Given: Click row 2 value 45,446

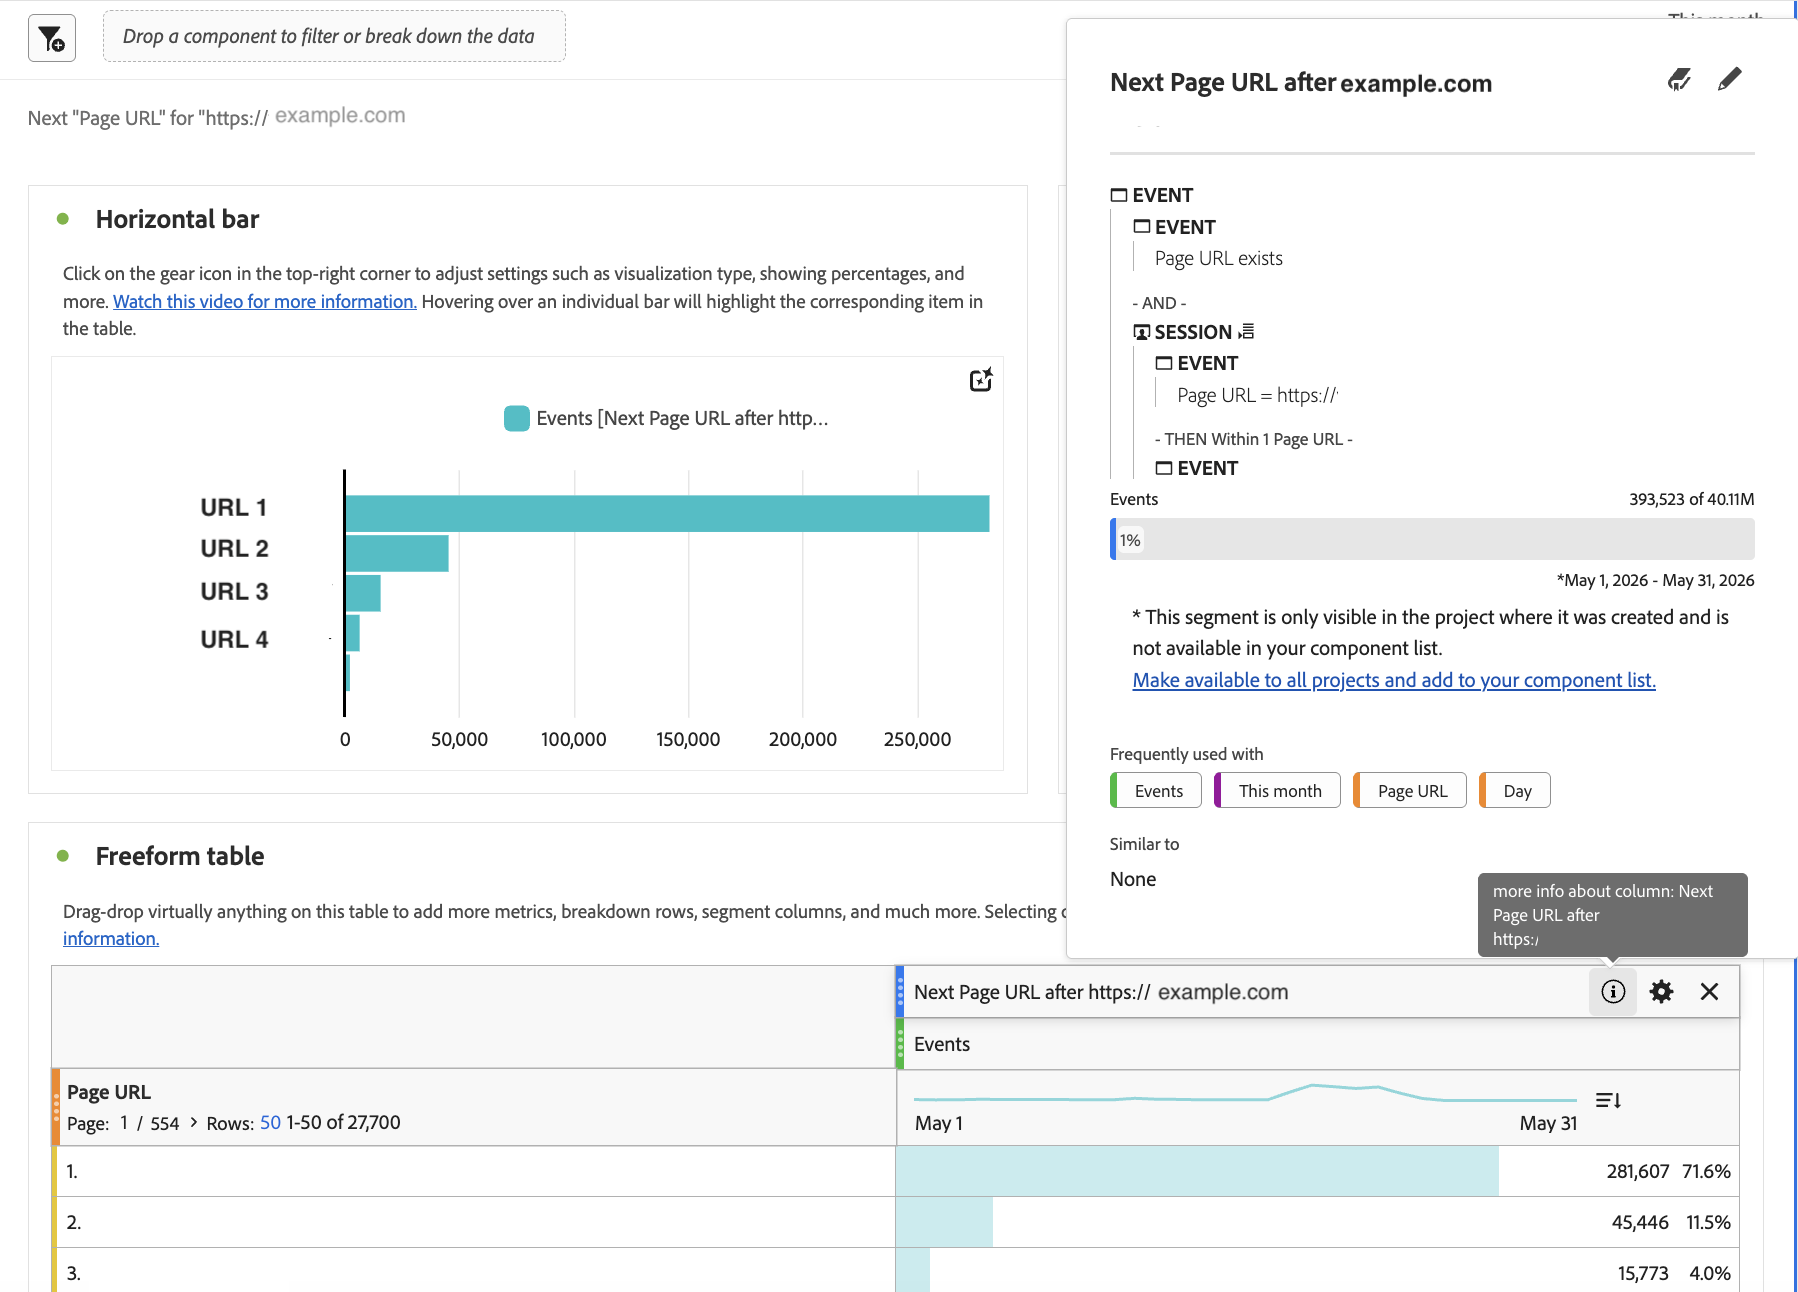Looking at the screenshot, I should tap(1640, 1222).
